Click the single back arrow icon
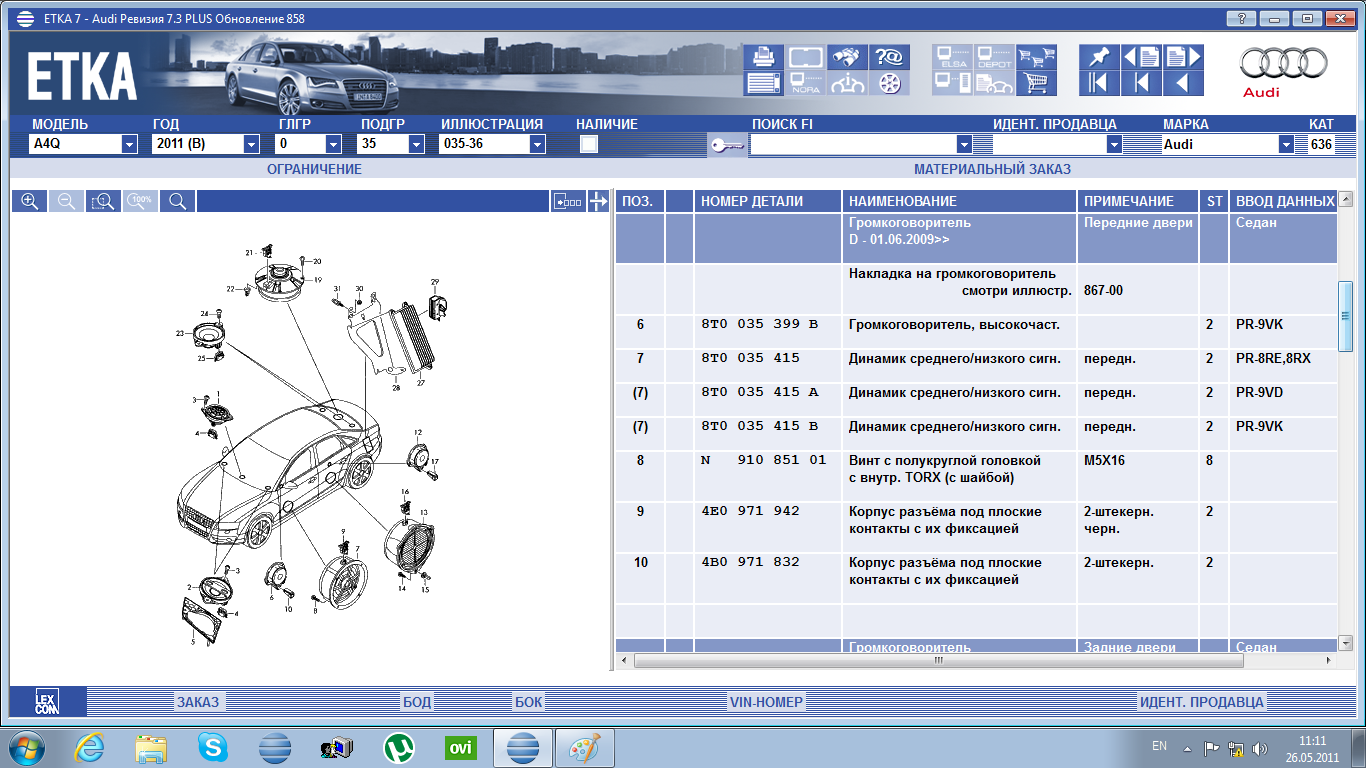The image size is (1366, 768). coord(1183,83)
